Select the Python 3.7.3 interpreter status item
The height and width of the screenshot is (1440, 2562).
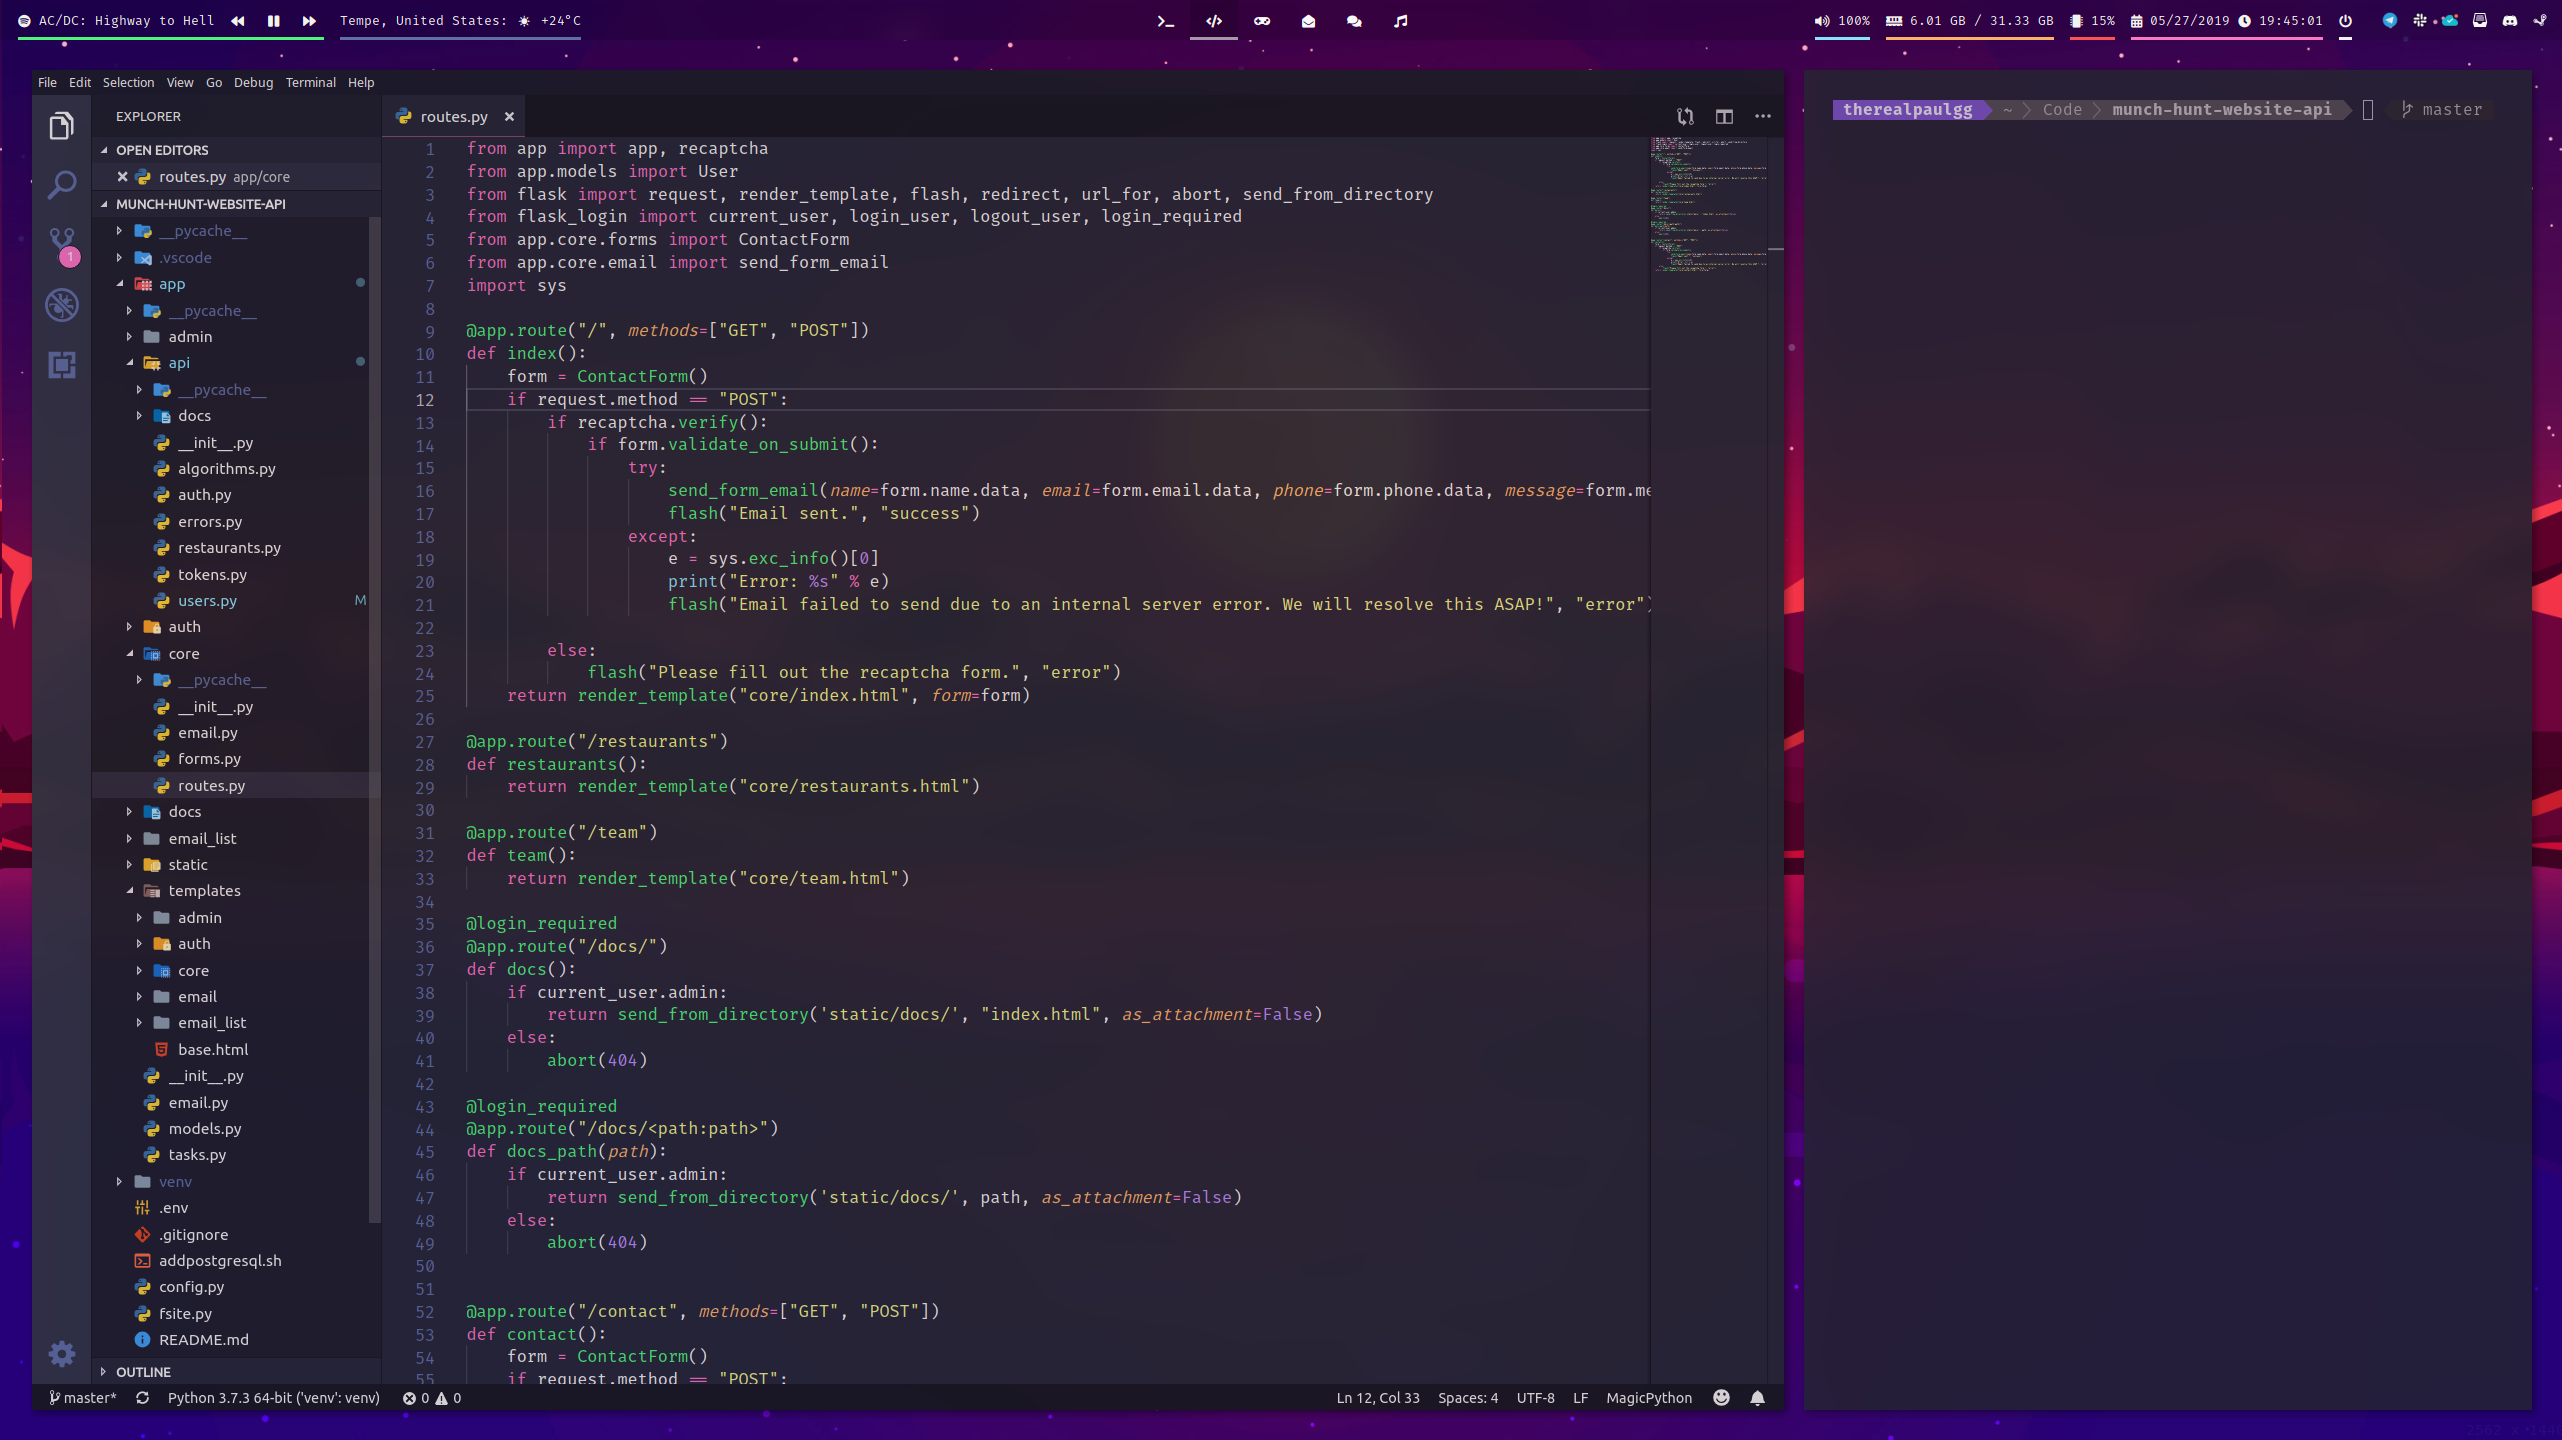[x=273, y=1398]
